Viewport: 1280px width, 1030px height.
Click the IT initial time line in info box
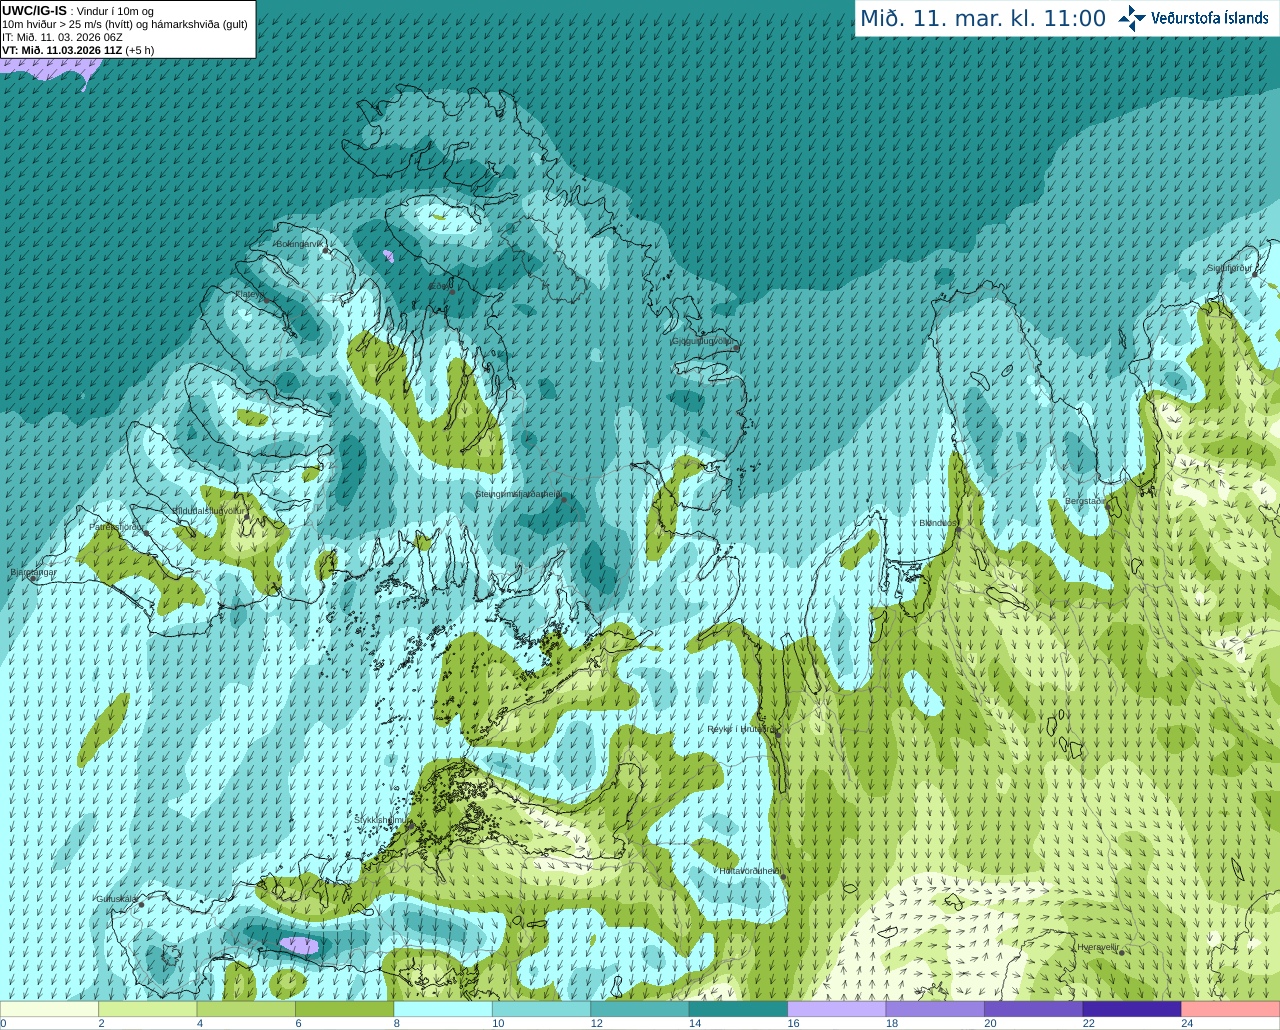coord(63,37)
